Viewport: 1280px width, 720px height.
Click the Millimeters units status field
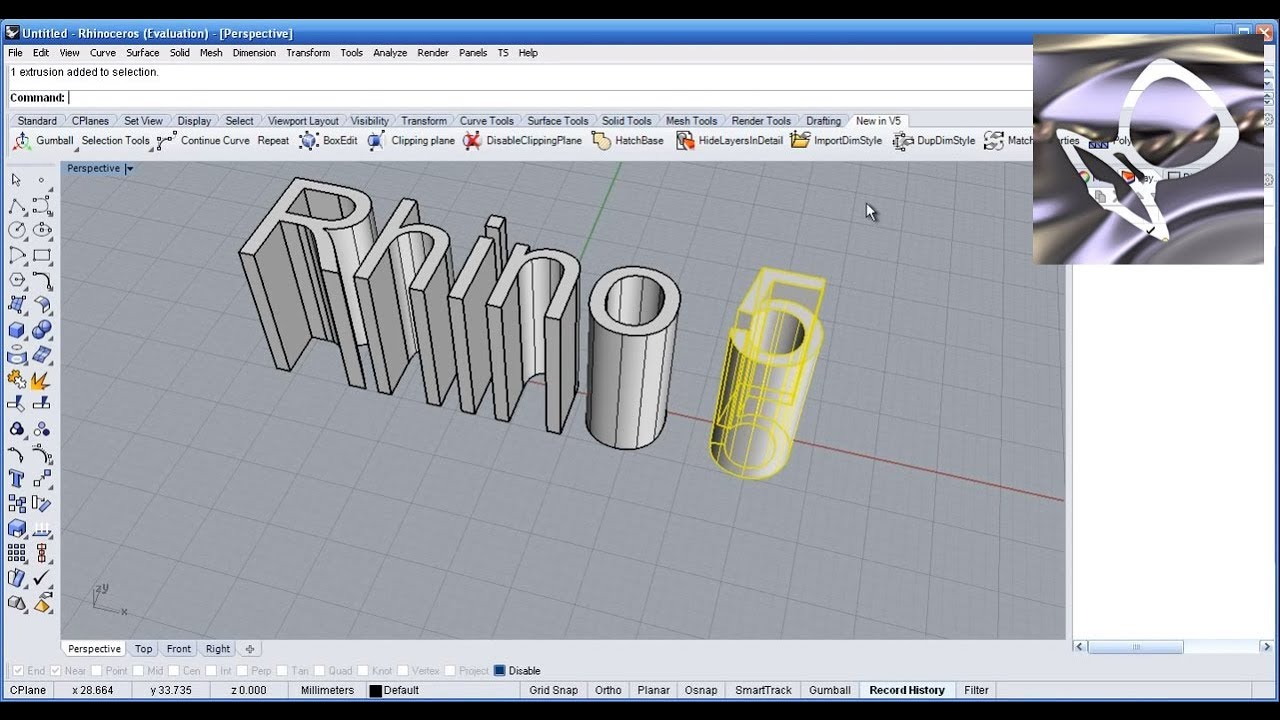[x=327, y=691]
